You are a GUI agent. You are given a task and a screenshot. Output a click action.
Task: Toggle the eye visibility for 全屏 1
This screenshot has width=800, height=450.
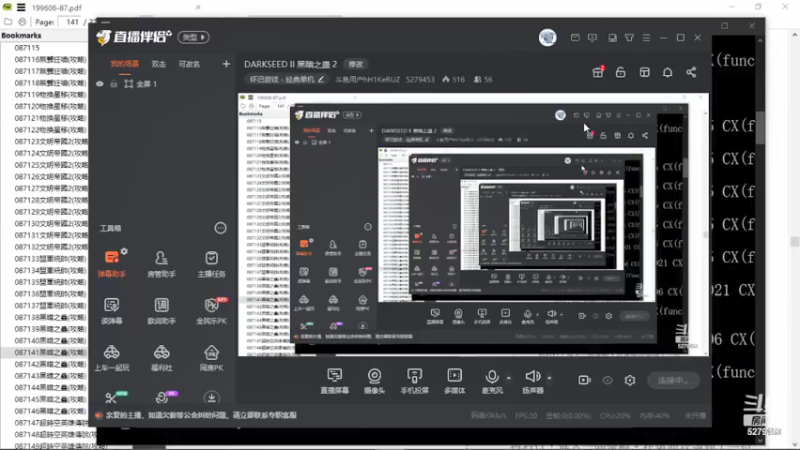[x=99, y=84]
